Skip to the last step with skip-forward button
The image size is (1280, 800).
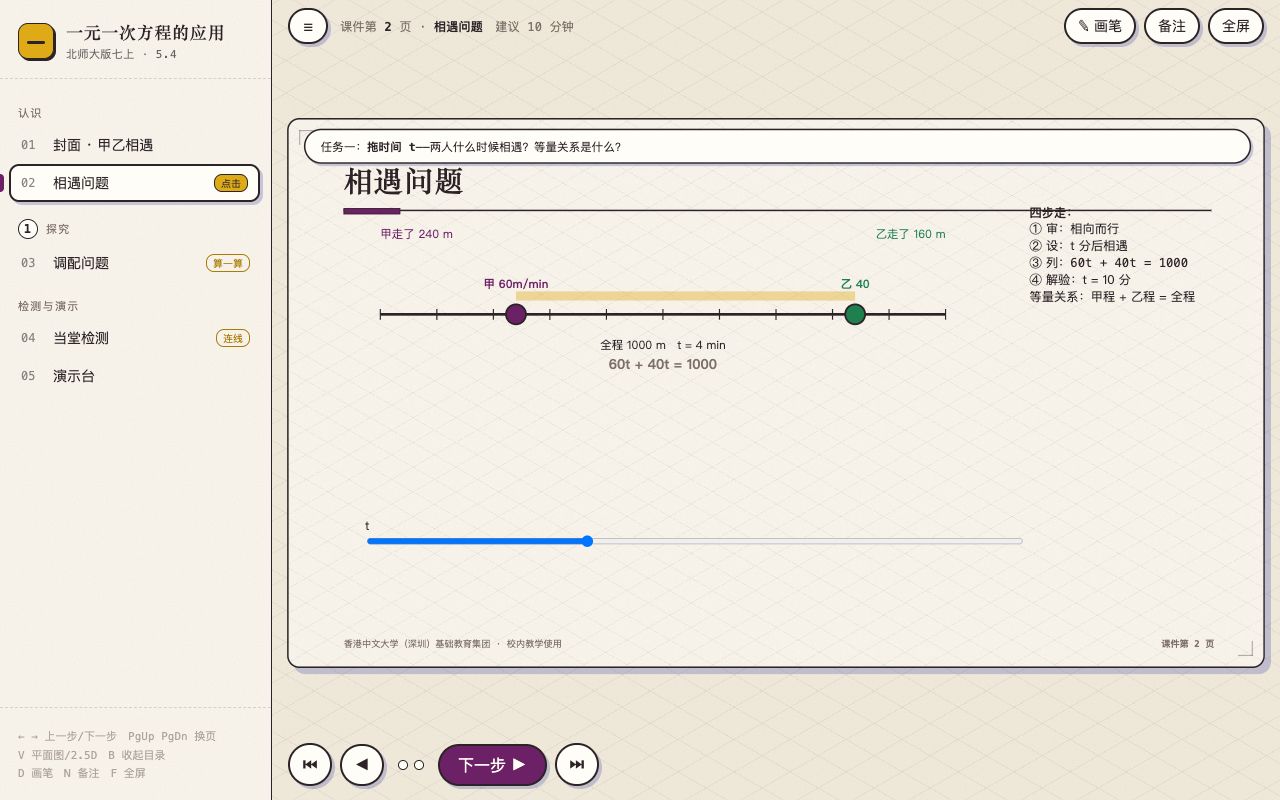click(577, 765)
